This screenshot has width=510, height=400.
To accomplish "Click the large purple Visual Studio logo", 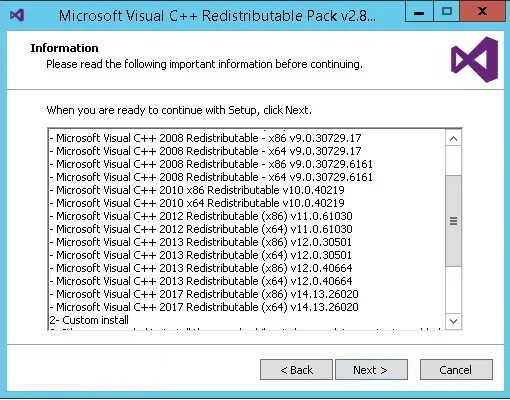I will [474, 60].
